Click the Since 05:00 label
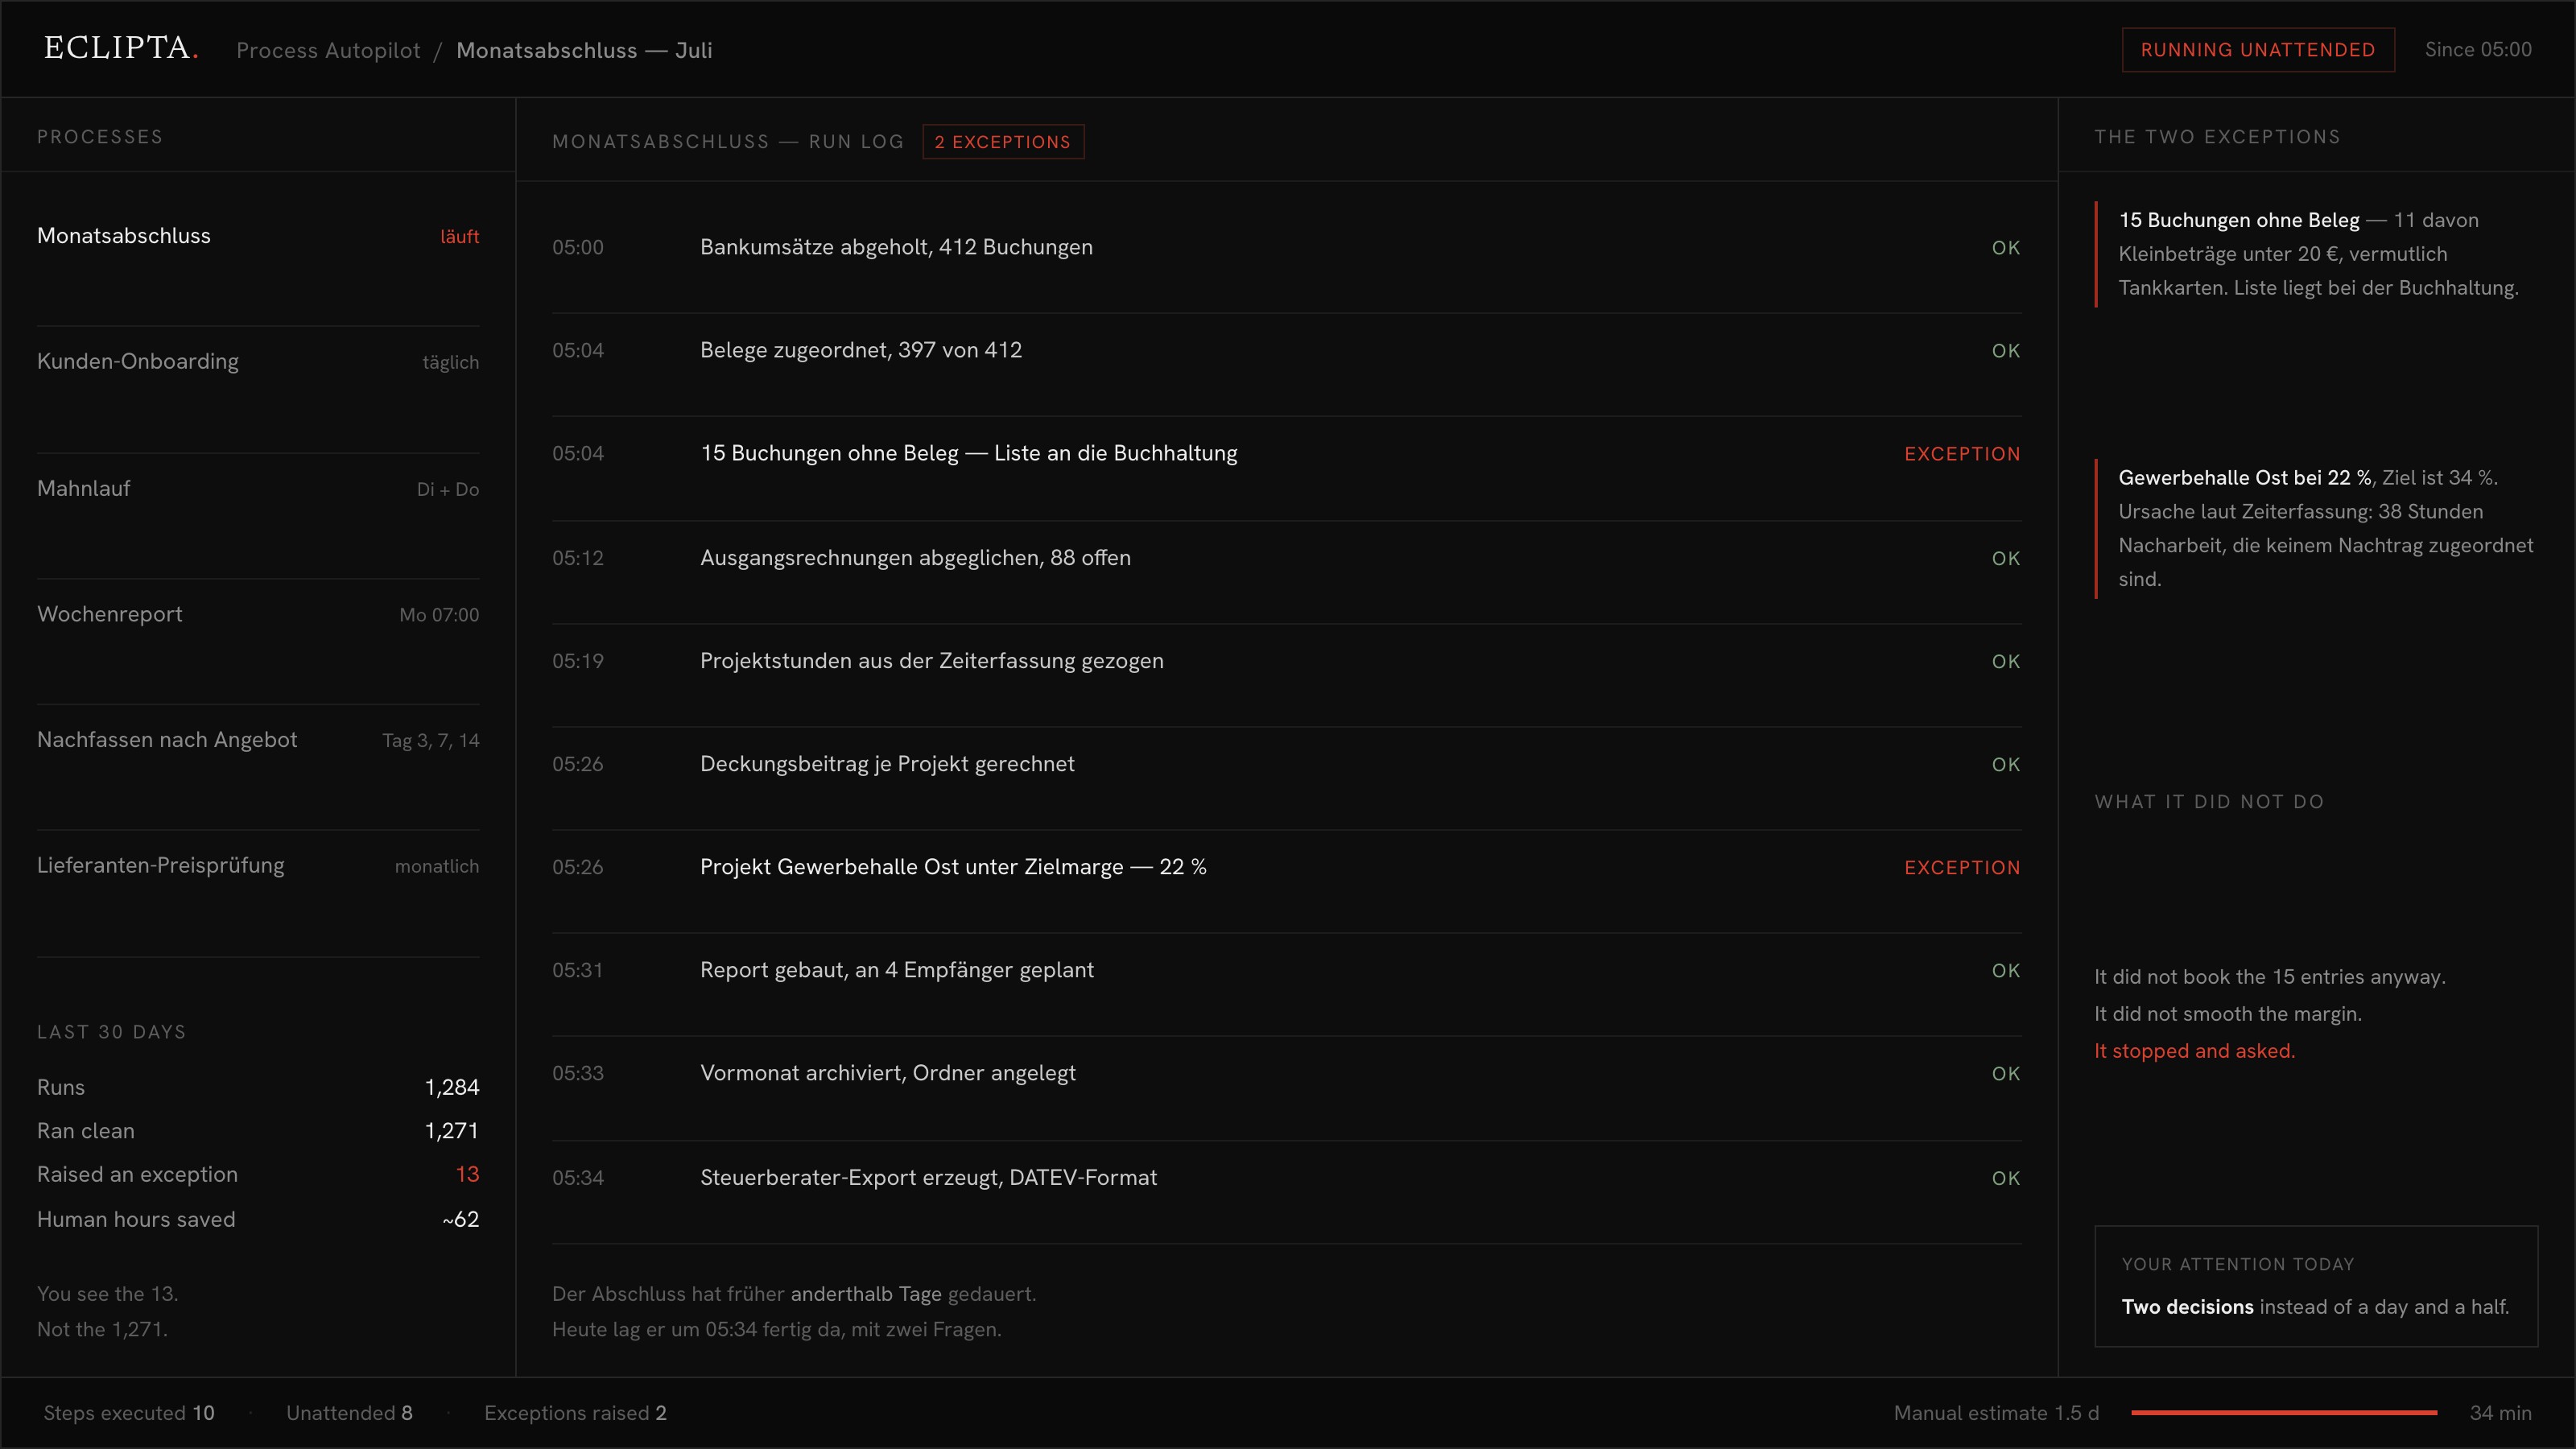Image resolution: width=2576 pixels, height=1449 pixels. [x=2478, y=50]
